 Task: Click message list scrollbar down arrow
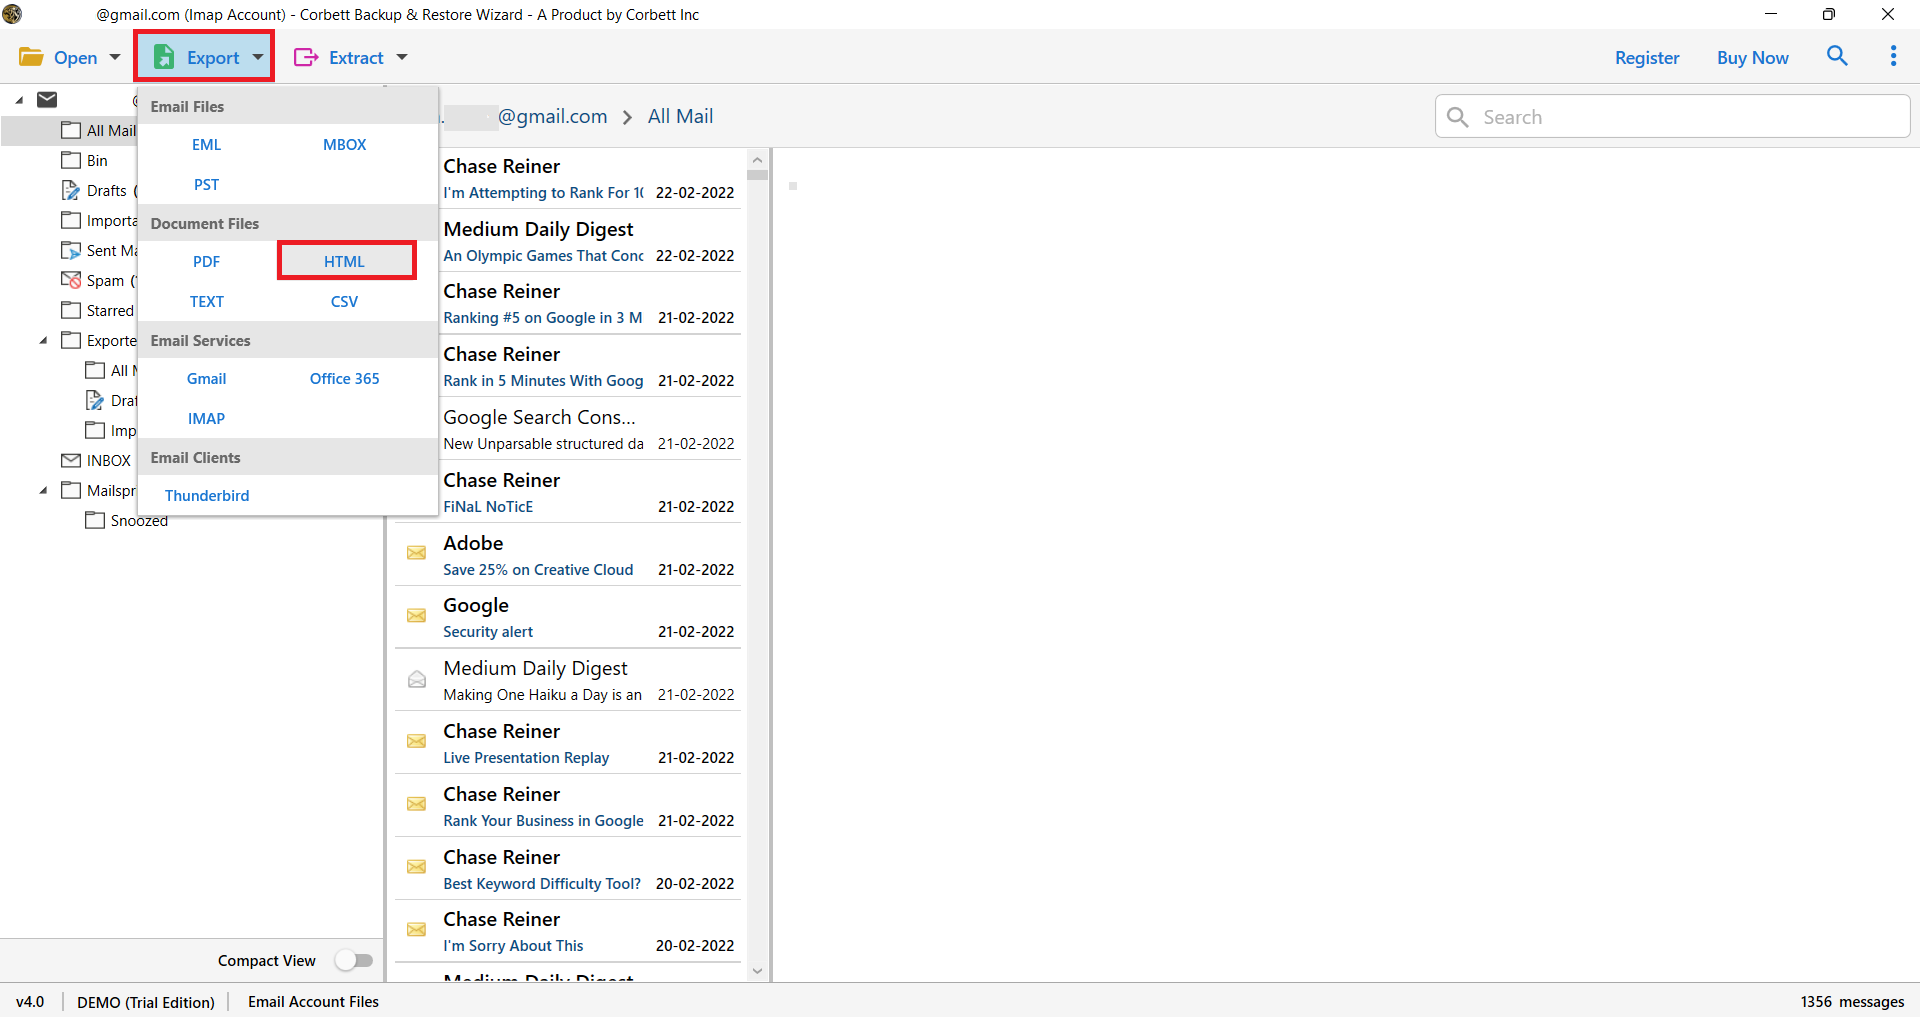click(x=757, y=971)
